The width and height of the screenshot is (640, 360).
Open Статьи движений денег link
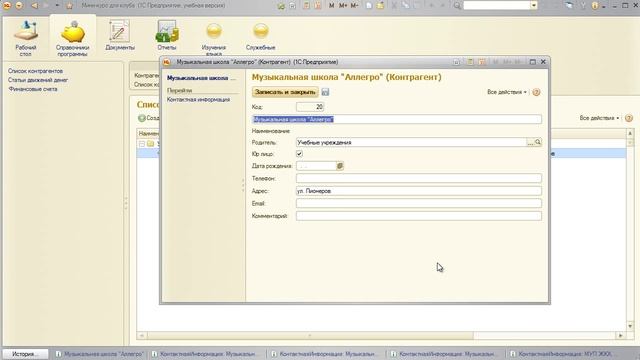coord(38,80)
